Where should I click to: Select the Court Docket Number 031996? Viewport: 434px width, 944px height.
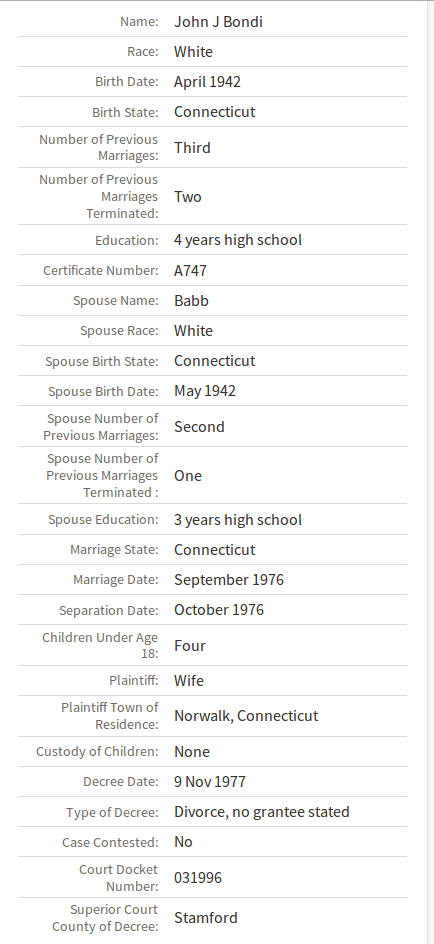[198, 878]
